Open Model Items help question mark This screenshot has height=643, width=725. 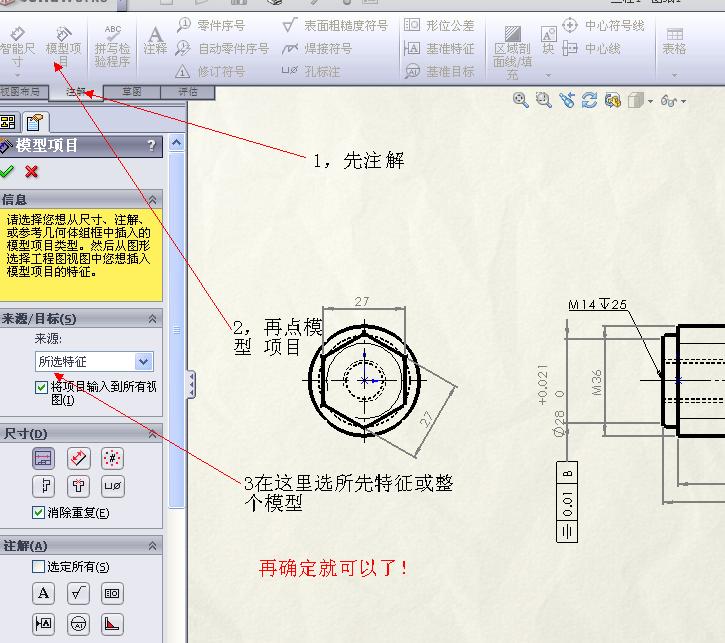pyautogui.click(x=152, y=146)
